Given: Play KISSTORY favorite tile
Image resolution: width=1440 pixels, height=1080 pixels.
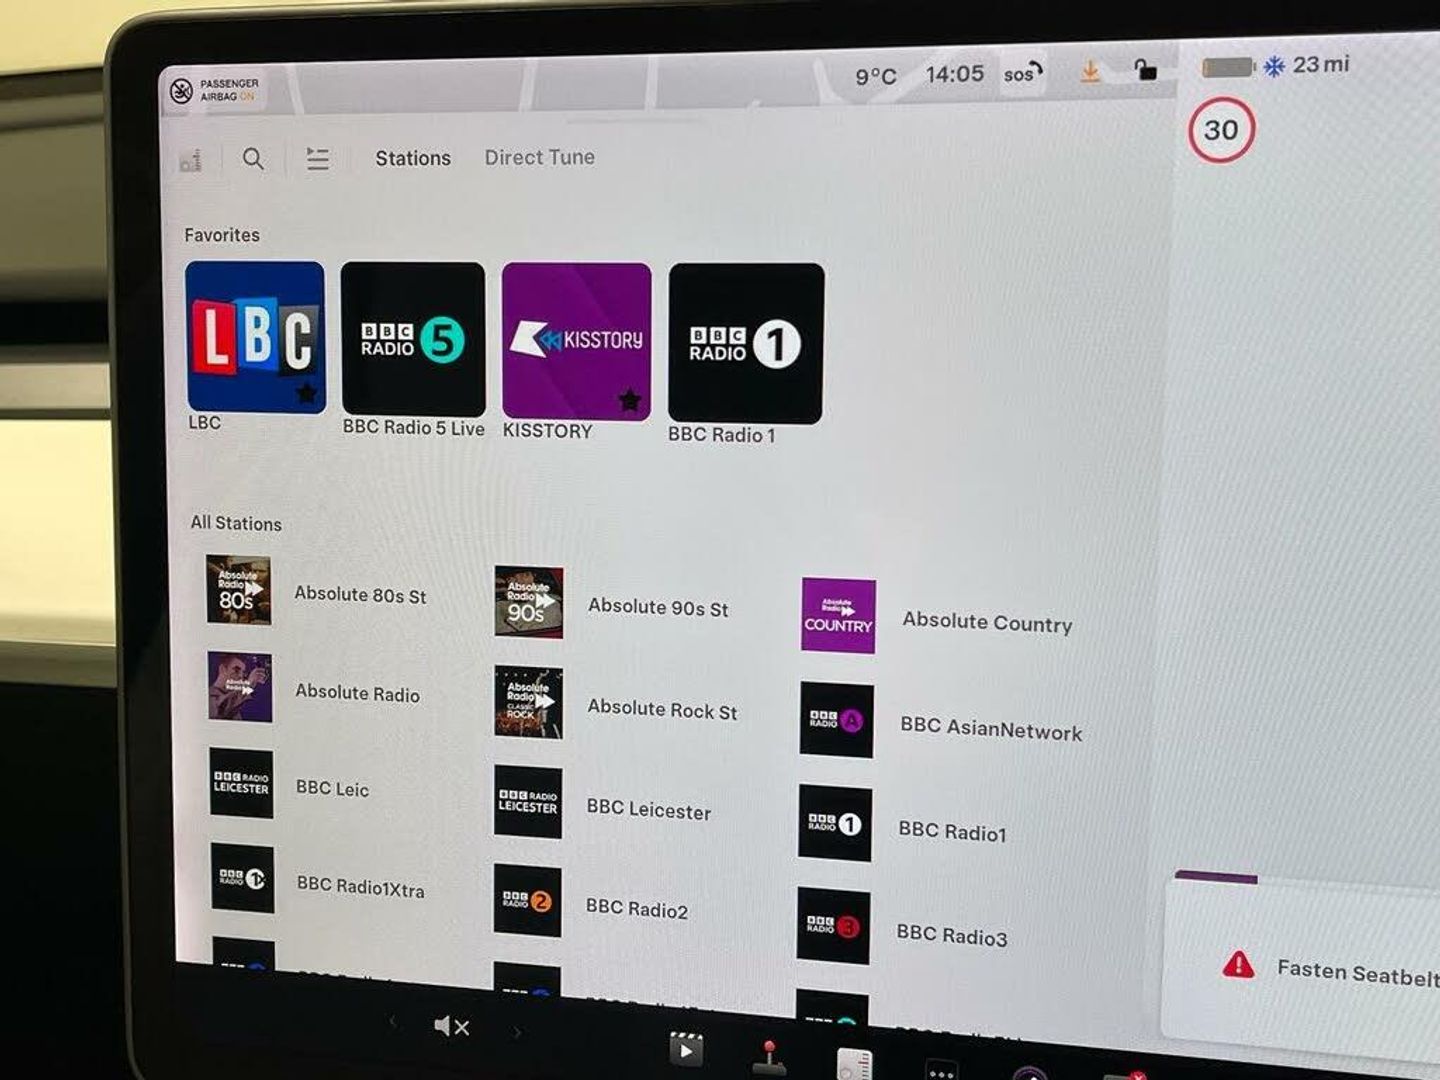Looking at the screenshot, I should [576, 341].
